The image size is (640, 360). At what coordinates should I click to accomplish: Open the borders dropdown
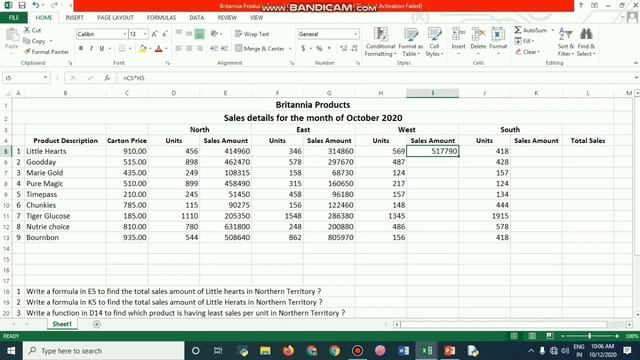tap(130, 49)
